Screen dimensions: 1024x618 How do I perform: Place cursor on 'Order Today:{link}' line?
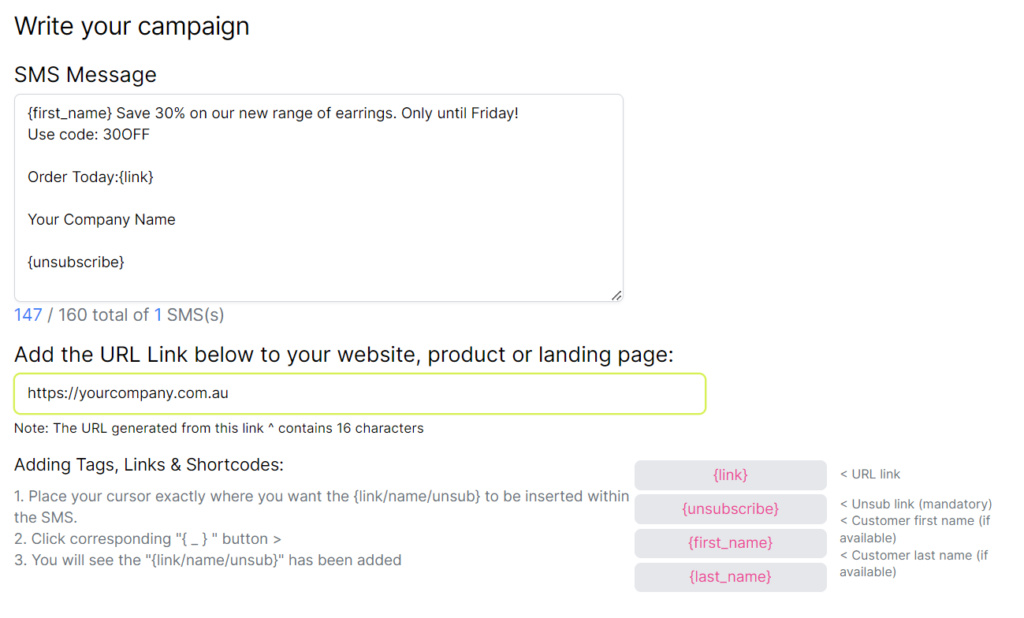[91, 177]
